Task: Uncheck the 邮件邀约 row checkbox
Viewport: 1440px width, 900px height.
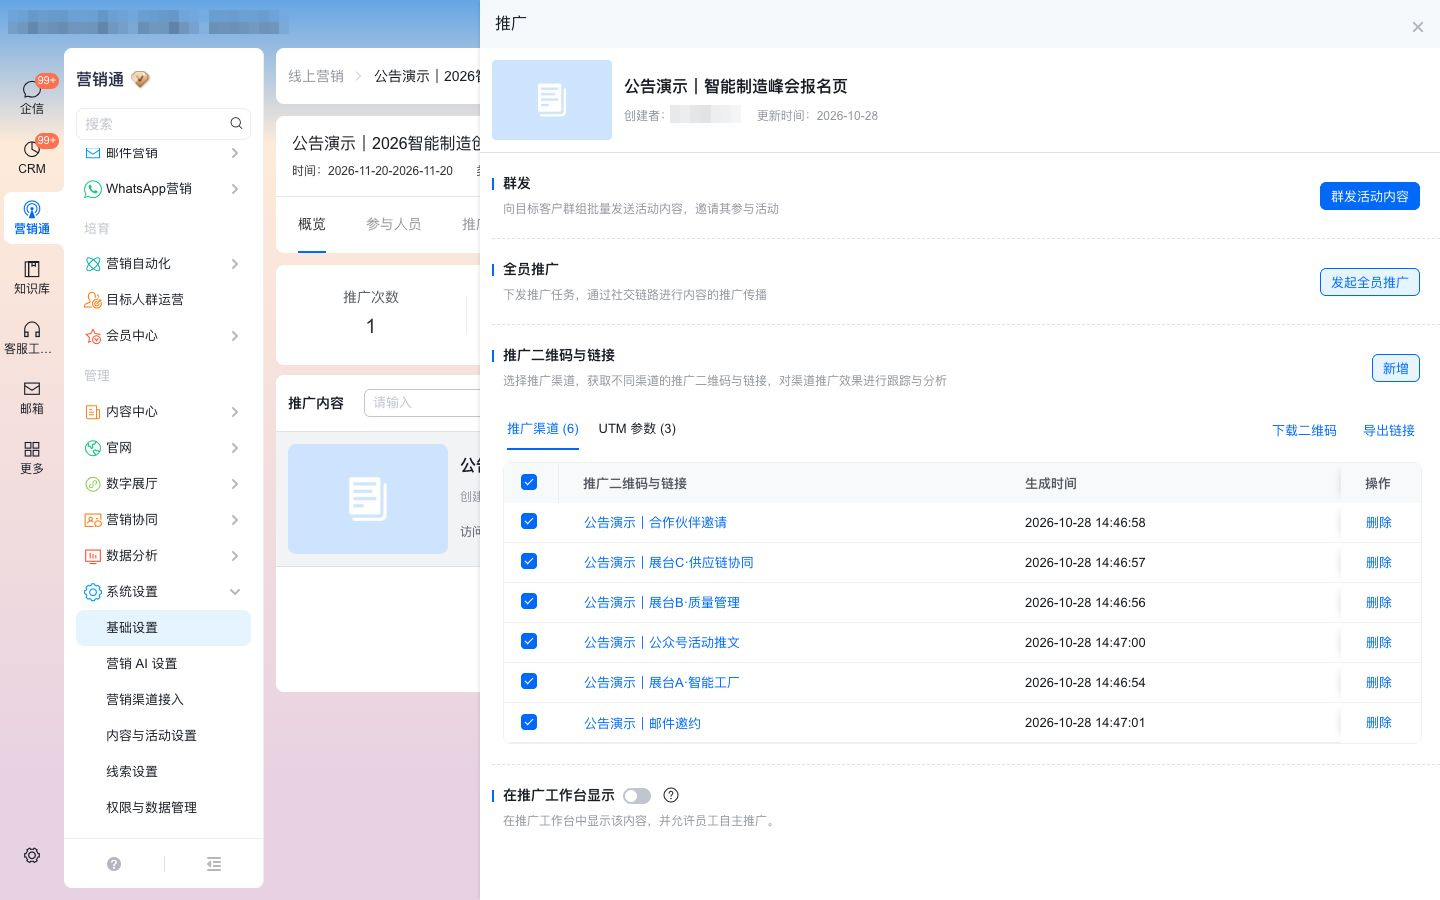Action: point(529,722)
